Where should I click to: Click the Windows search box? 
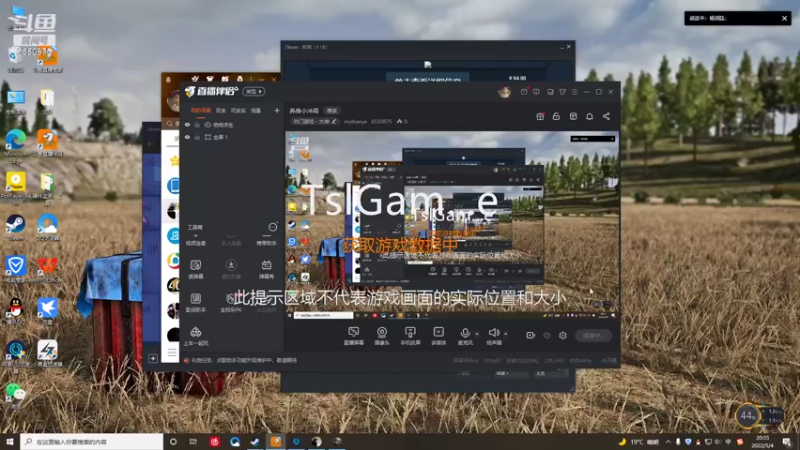(92, 441)
